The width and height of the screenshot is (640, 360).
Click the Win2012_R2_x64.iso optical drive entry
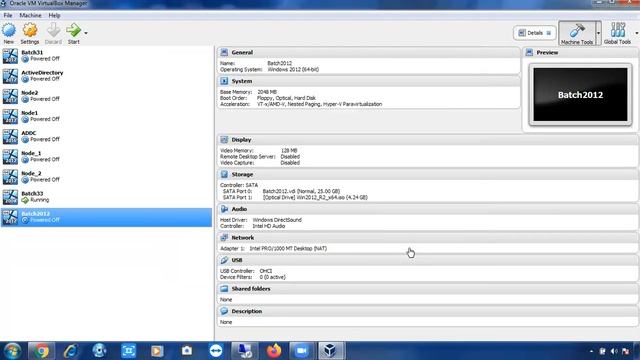tap(315, 197)
